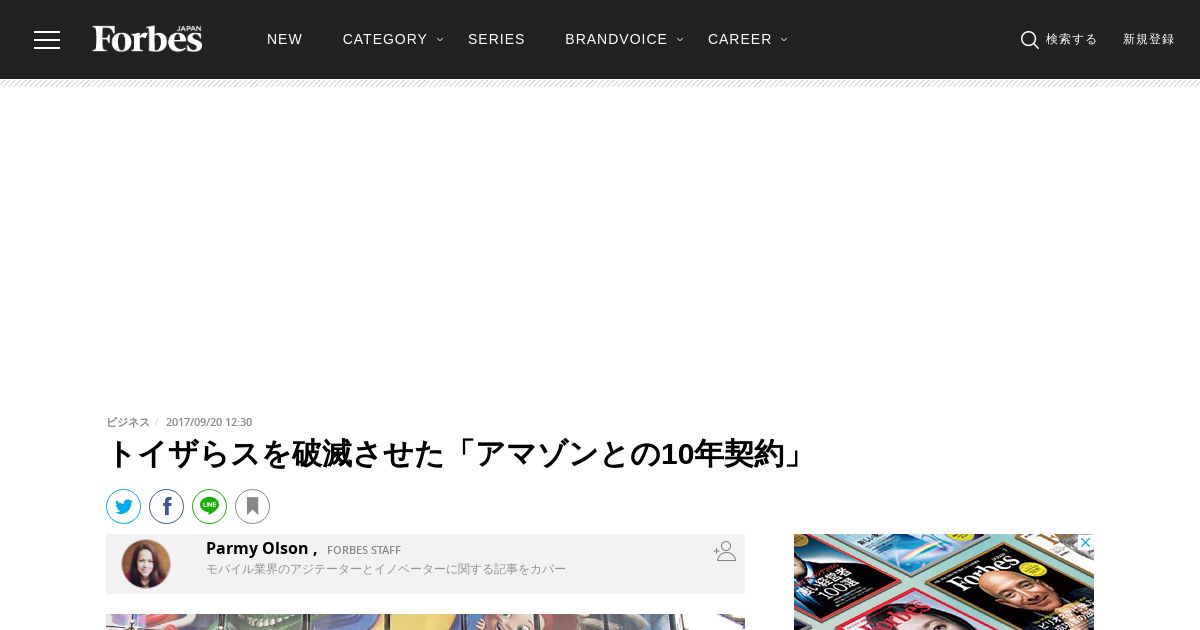Share article on Twitter
This screenshot has width=1200, height=630.
coord(124,506)
